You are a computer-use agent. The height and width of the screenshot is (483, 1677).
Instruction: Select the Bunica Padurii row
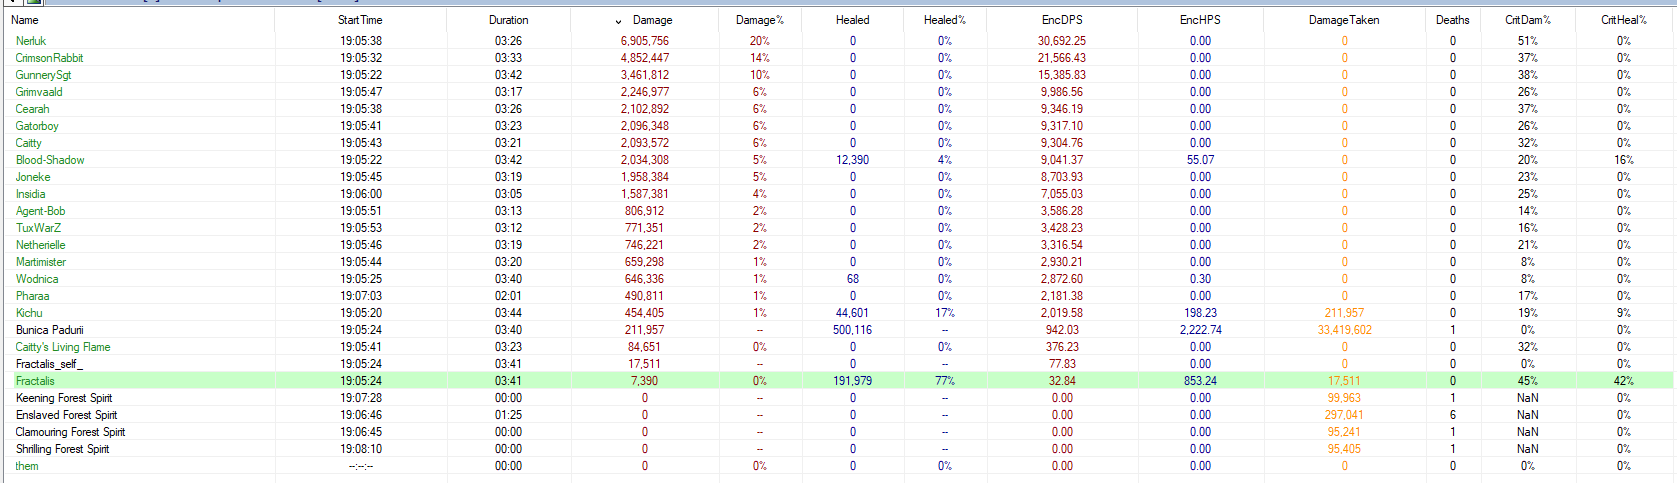click(x=49, y=330)
